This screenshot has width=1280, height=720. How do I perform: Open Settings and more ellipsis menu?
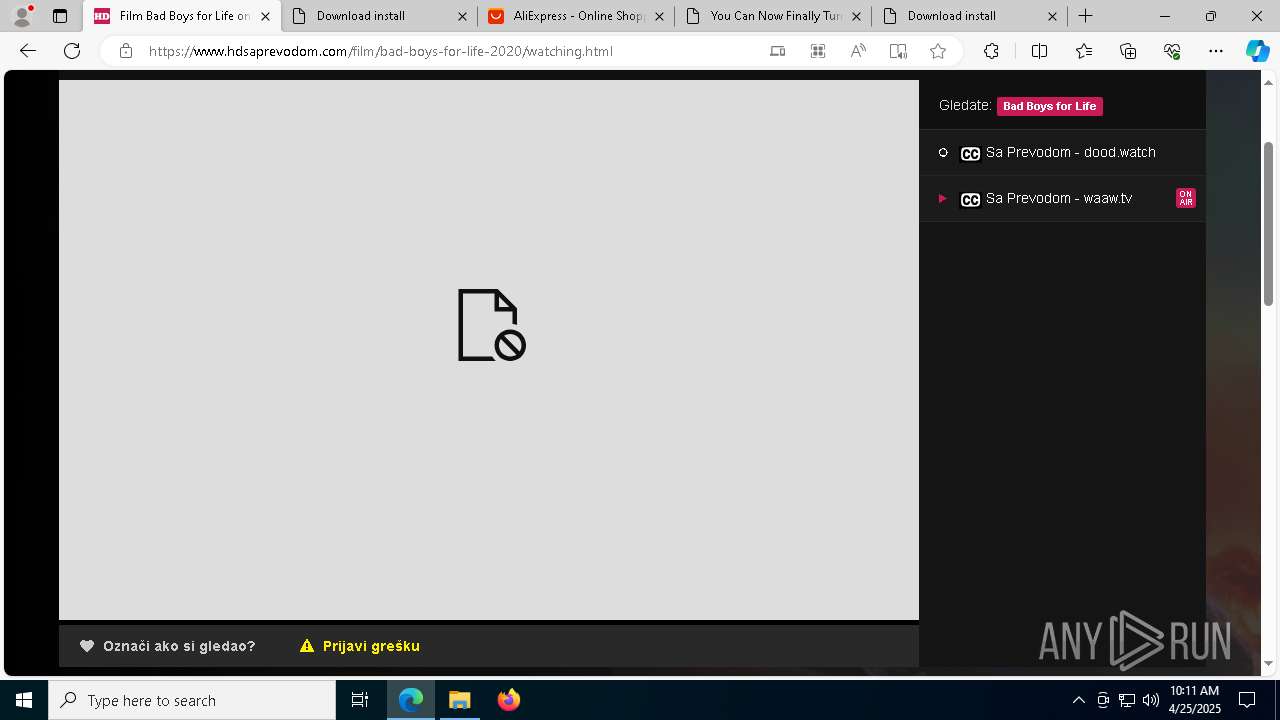1216,51
